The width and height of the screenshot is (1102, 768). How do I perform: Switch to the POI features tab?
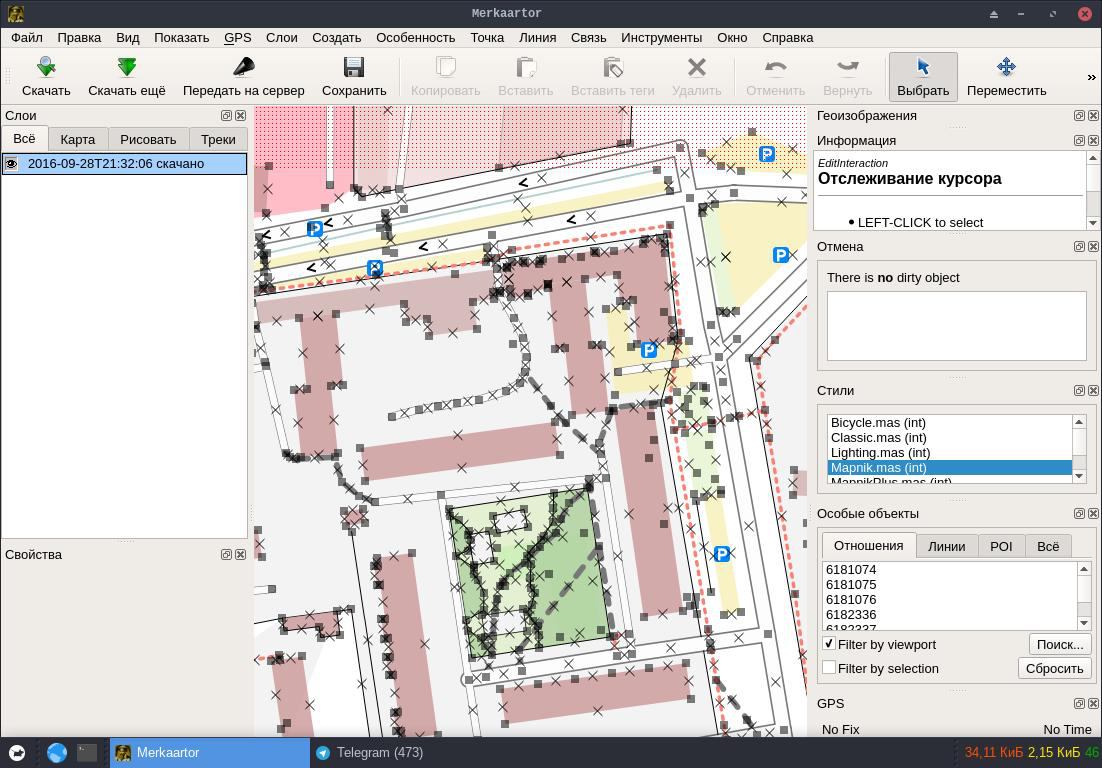(1001, 546)
